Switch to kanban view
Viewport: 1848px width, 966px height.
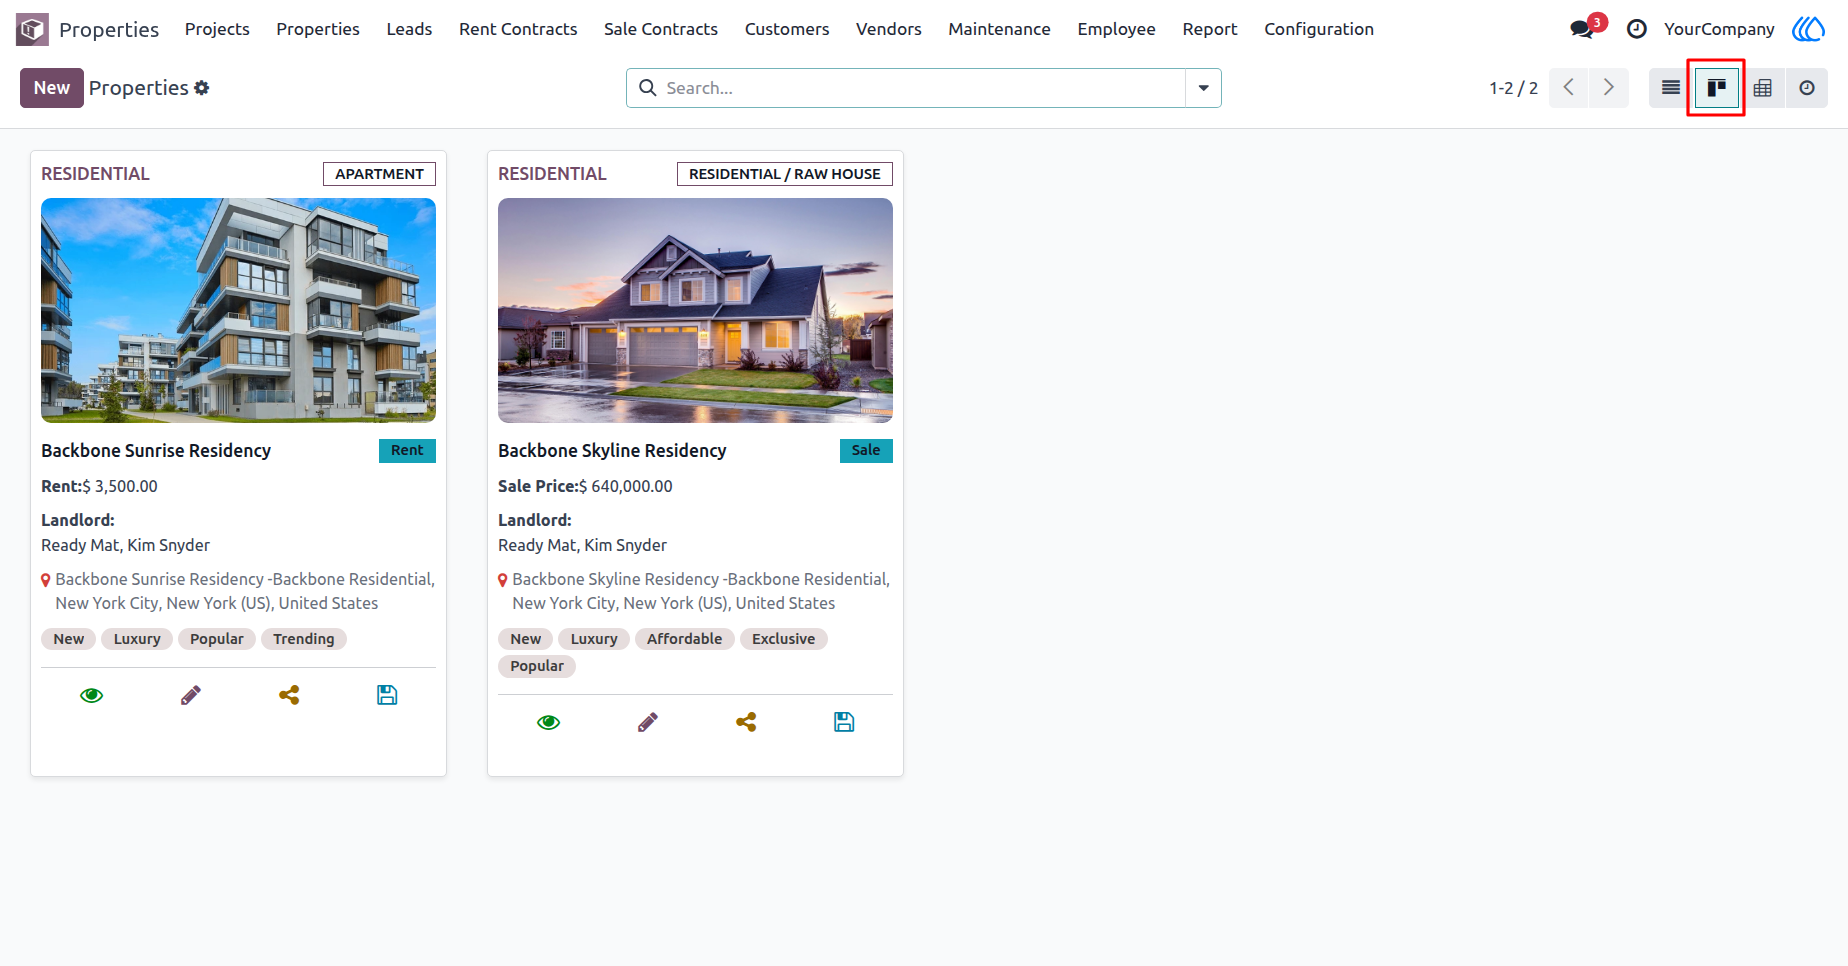click(1717, 88)
